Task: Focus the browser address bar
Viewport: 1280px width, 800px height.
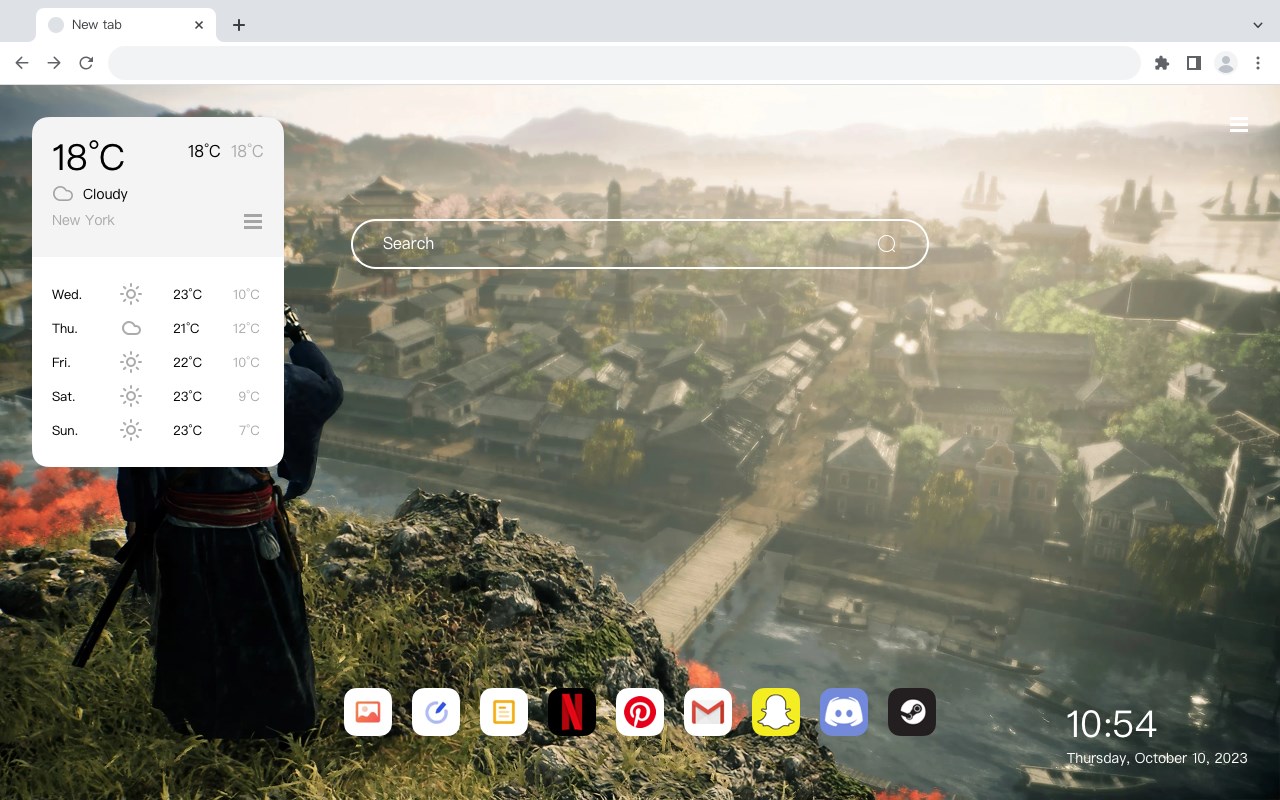Action: [624, 63]
